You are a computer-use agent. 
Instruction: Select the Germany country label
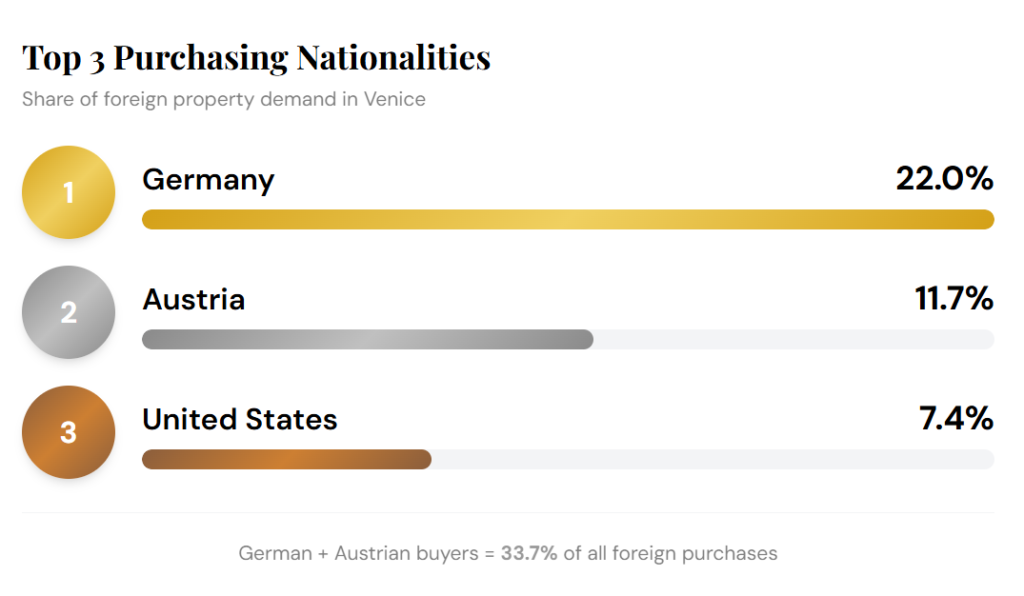pyautogui.click(x=208, y=180)
